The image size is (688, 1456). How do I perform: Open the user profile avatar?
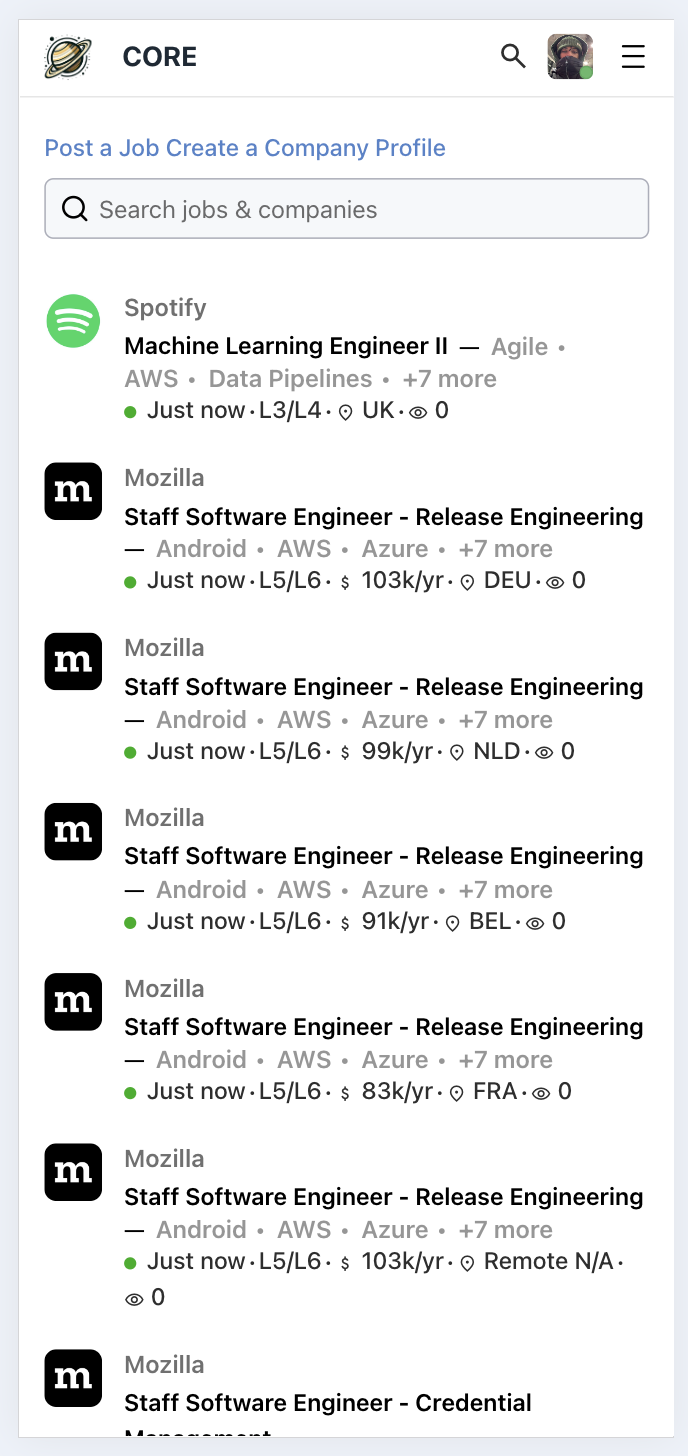[x=570, y=57]
